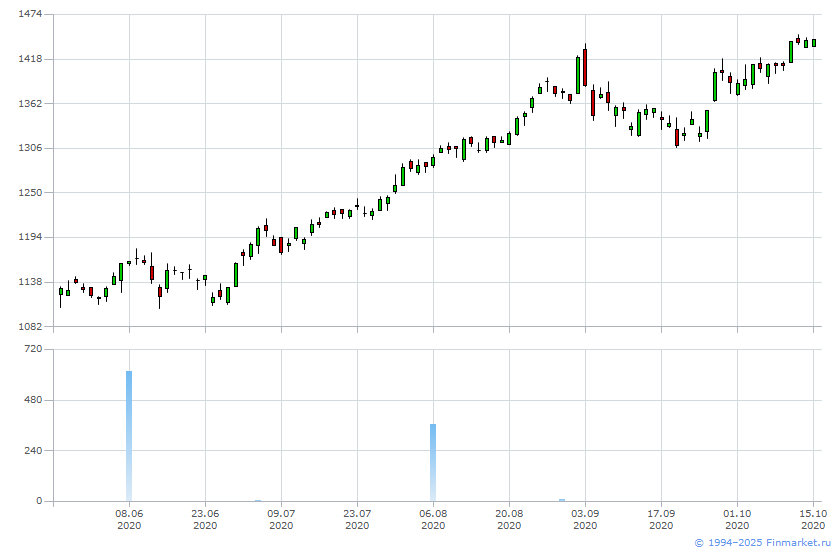The image size is (840, 550).
Task: Click the 1306 price axis label
Action: tap(30, 148)
